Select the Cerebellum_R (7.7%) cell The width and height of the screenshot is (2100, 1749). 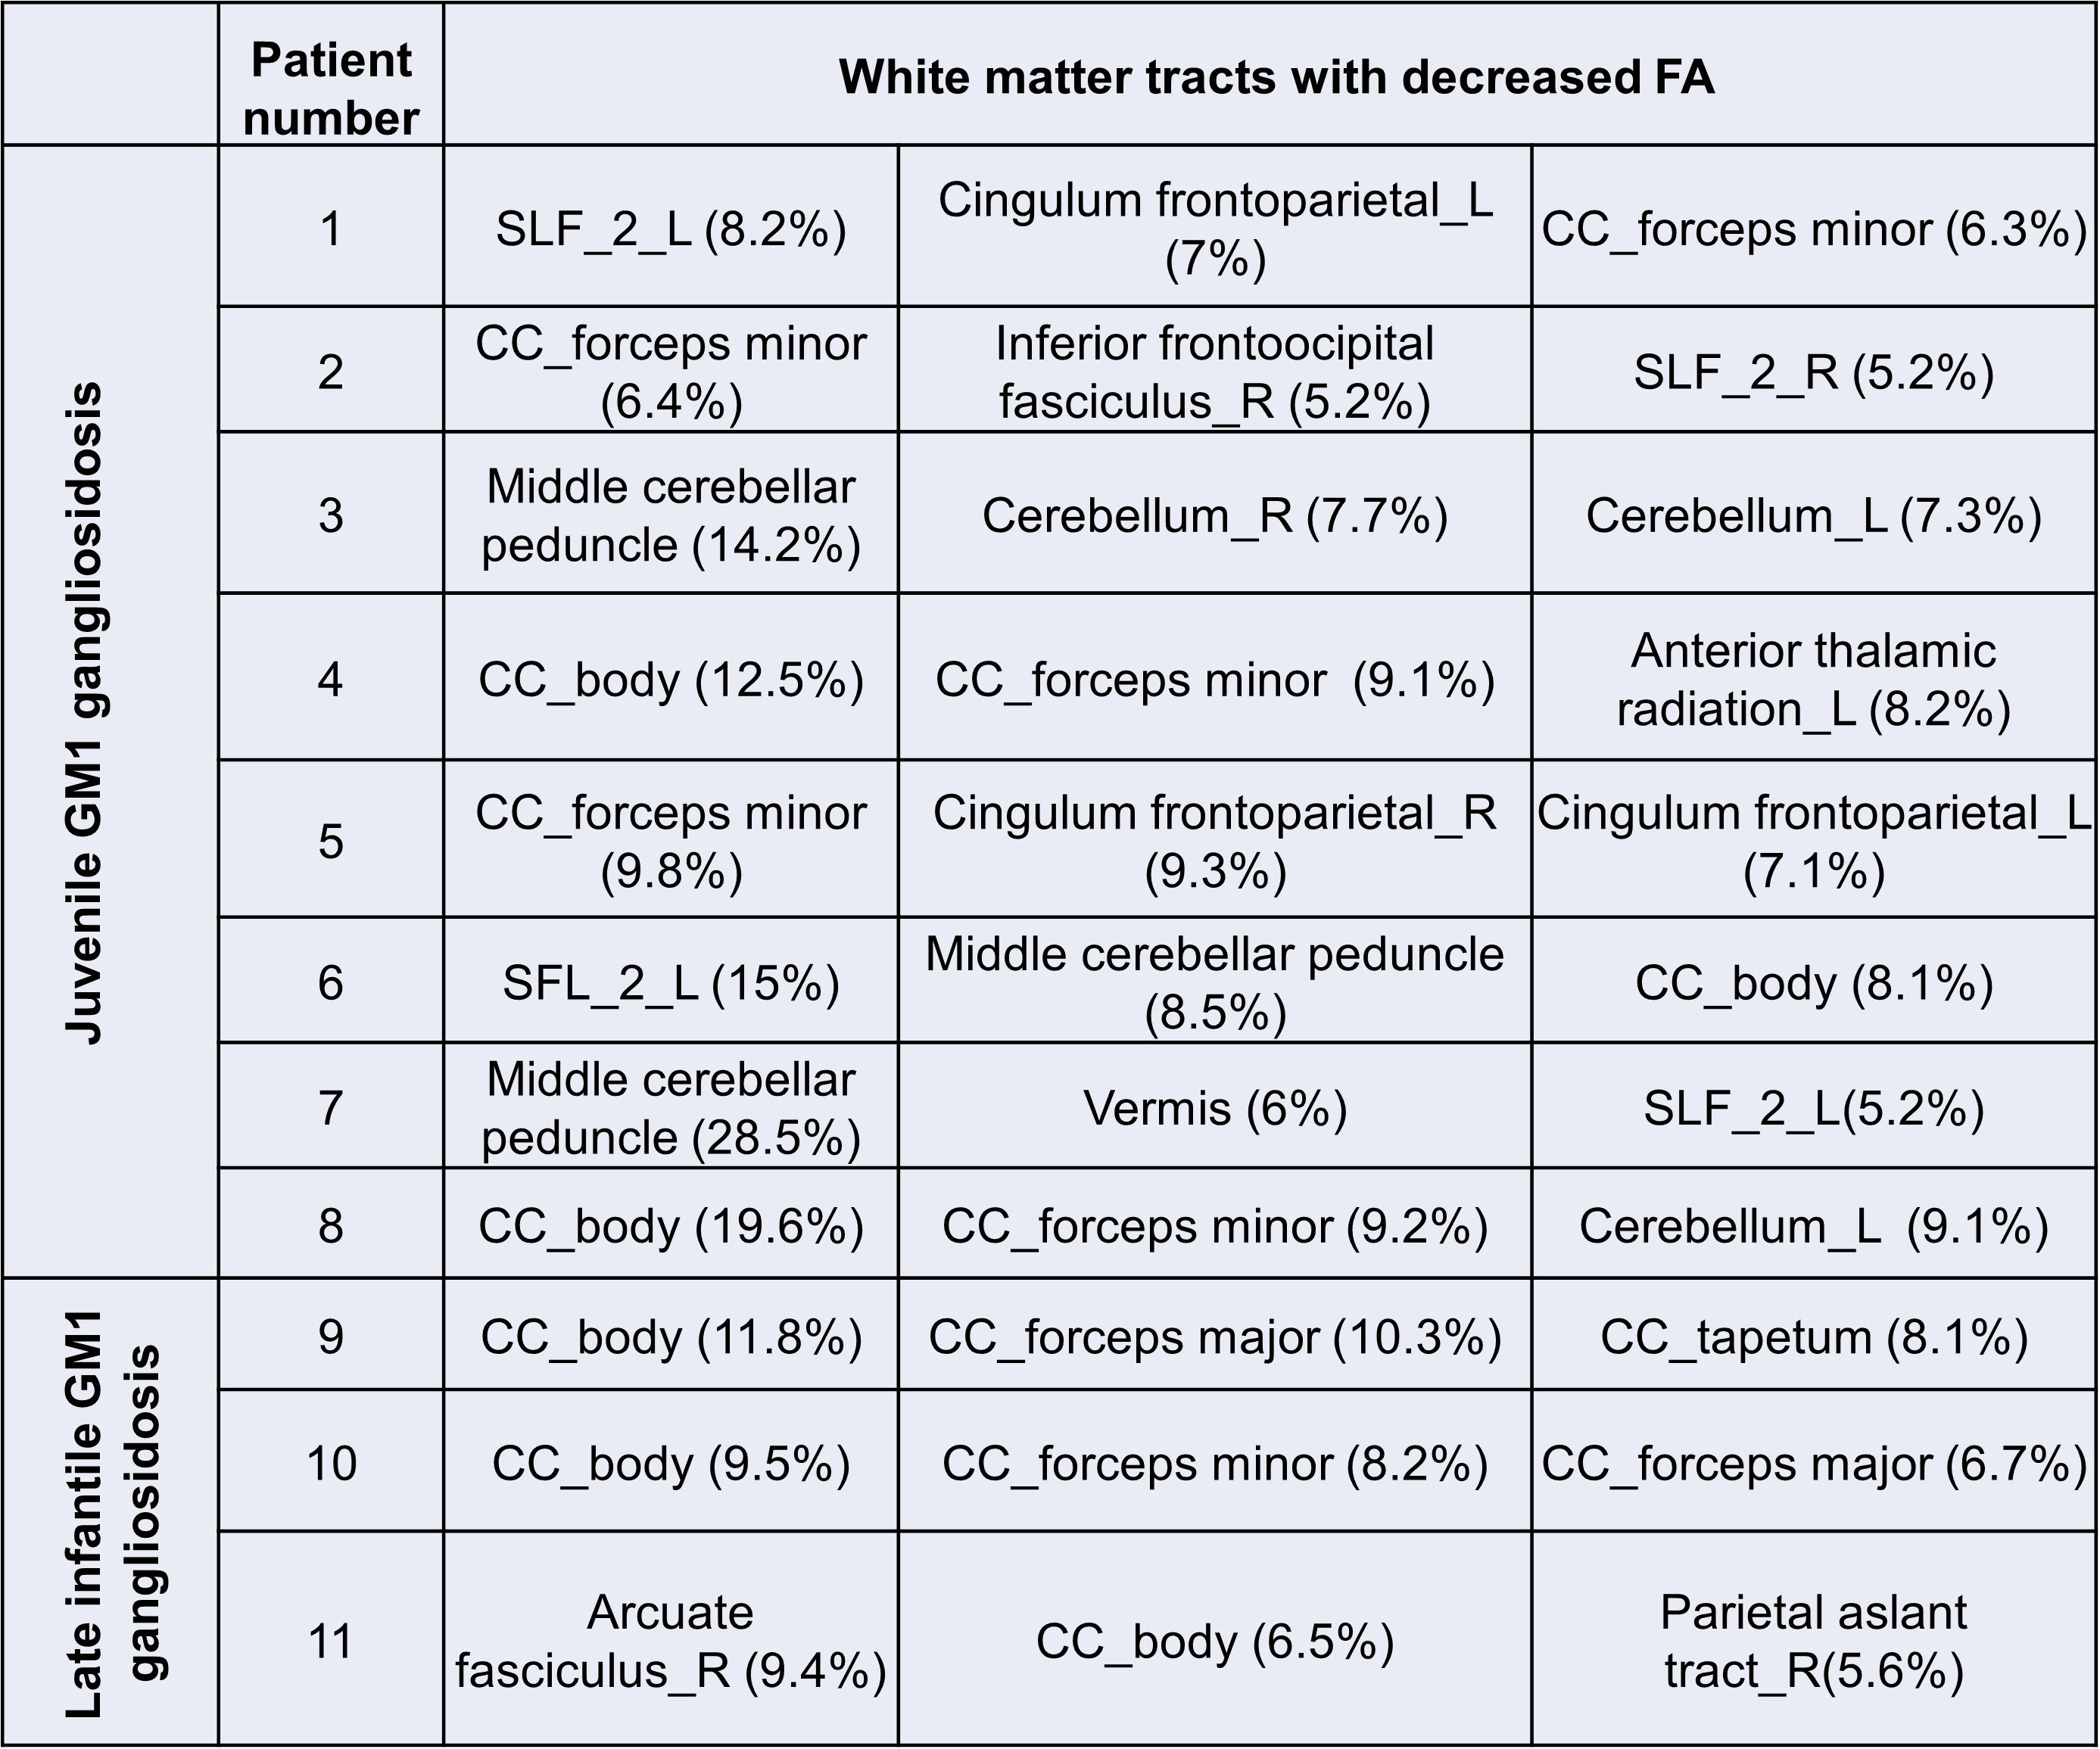(1215, 516)
